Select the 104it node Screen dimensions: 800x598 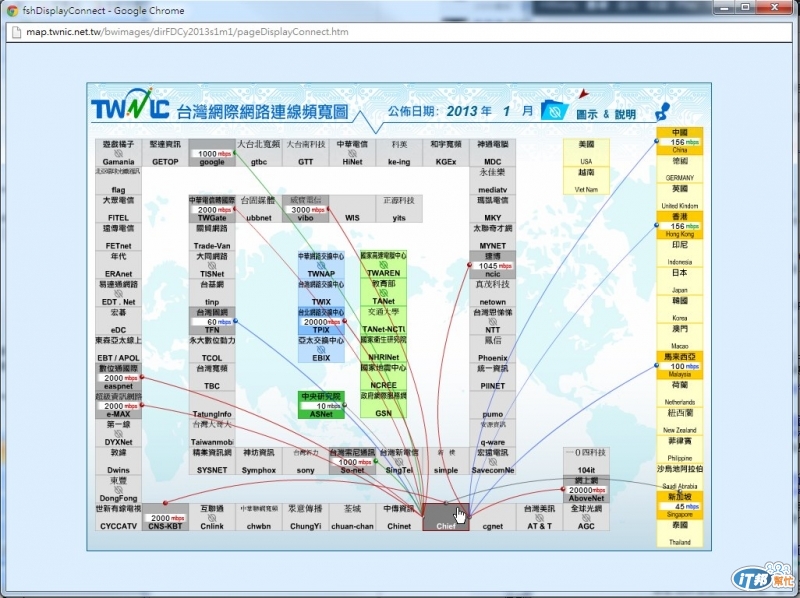(x=586, y=461)
